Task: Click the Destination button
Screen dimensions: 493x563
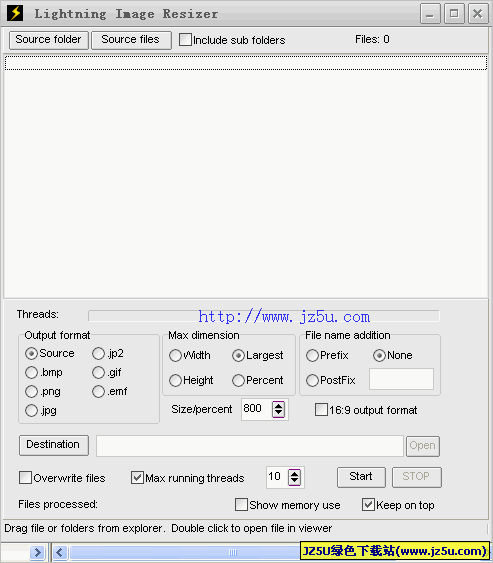Action: (x=54, y=445)
